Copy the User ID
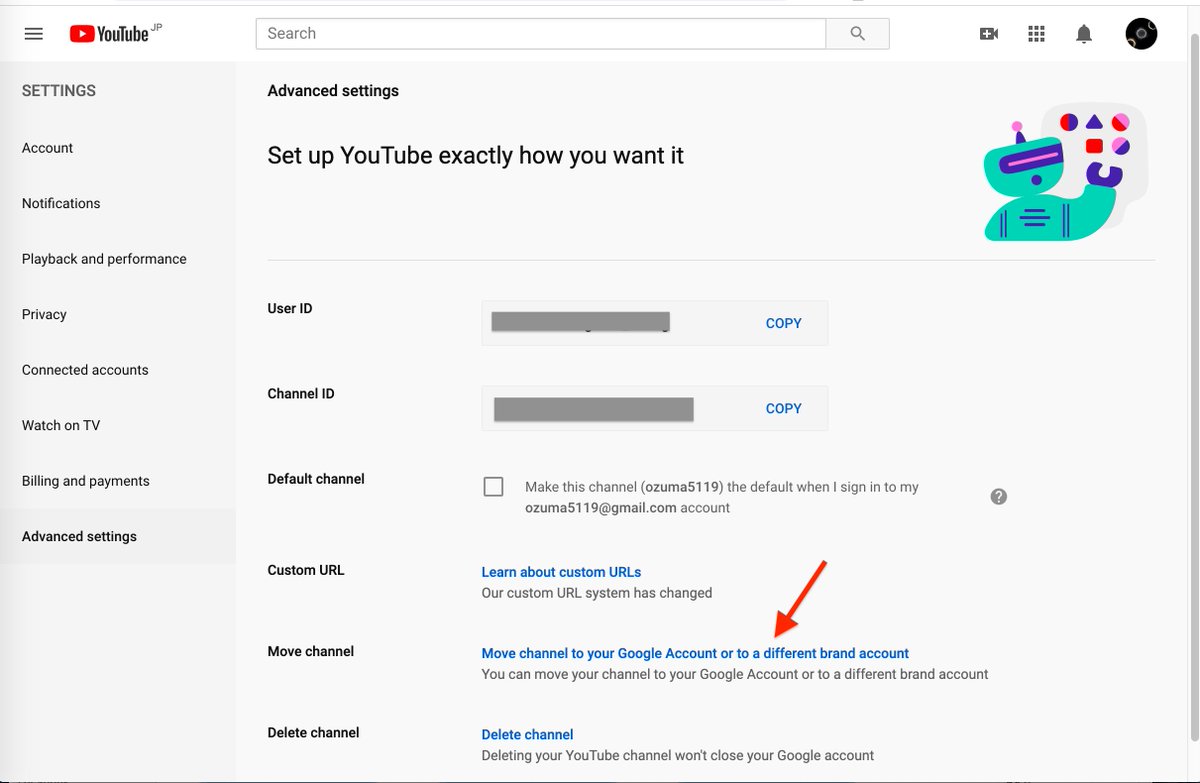Image resolution: width=1200 pixels, height=783 pixels. pos(783,323)
